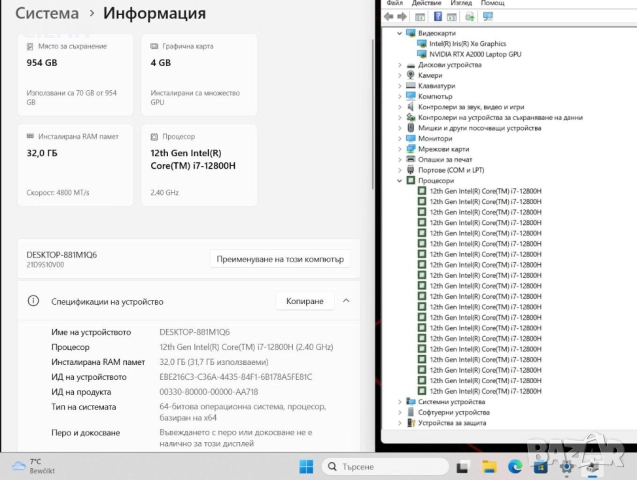637x480 pixels.
Task: Open the Windows Start menu
Action: 306,467
